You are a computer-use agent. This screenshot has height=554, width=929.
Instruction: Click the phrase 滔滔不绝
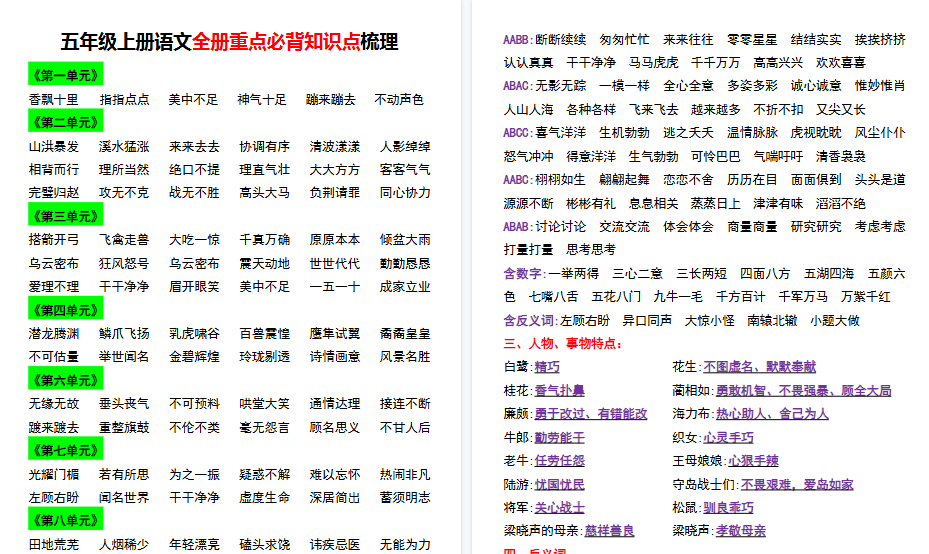841,204
